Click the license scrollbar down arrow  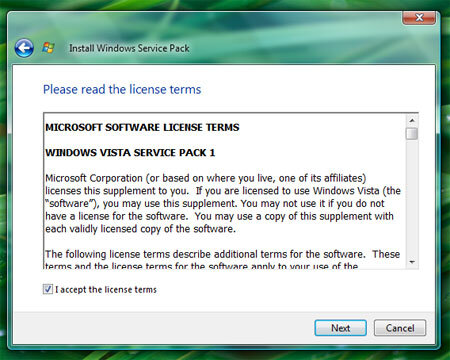coord(412,262)
